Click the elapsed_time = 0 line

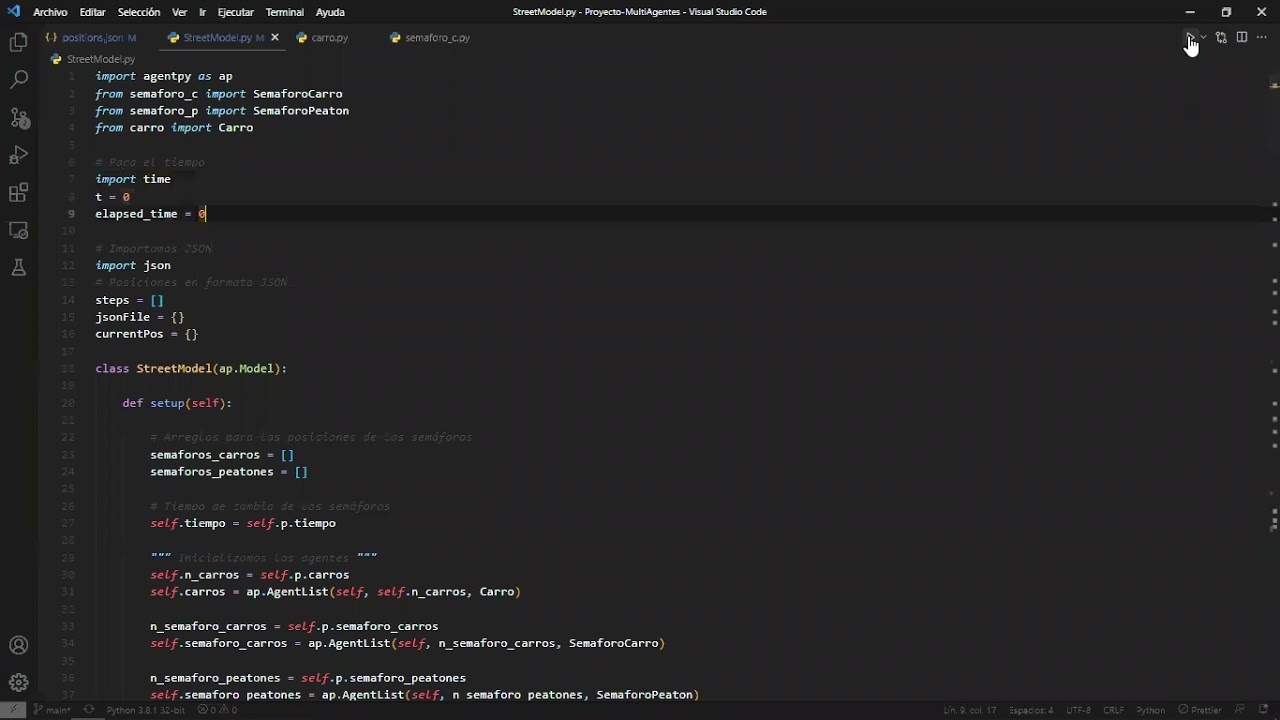point(150,214)
